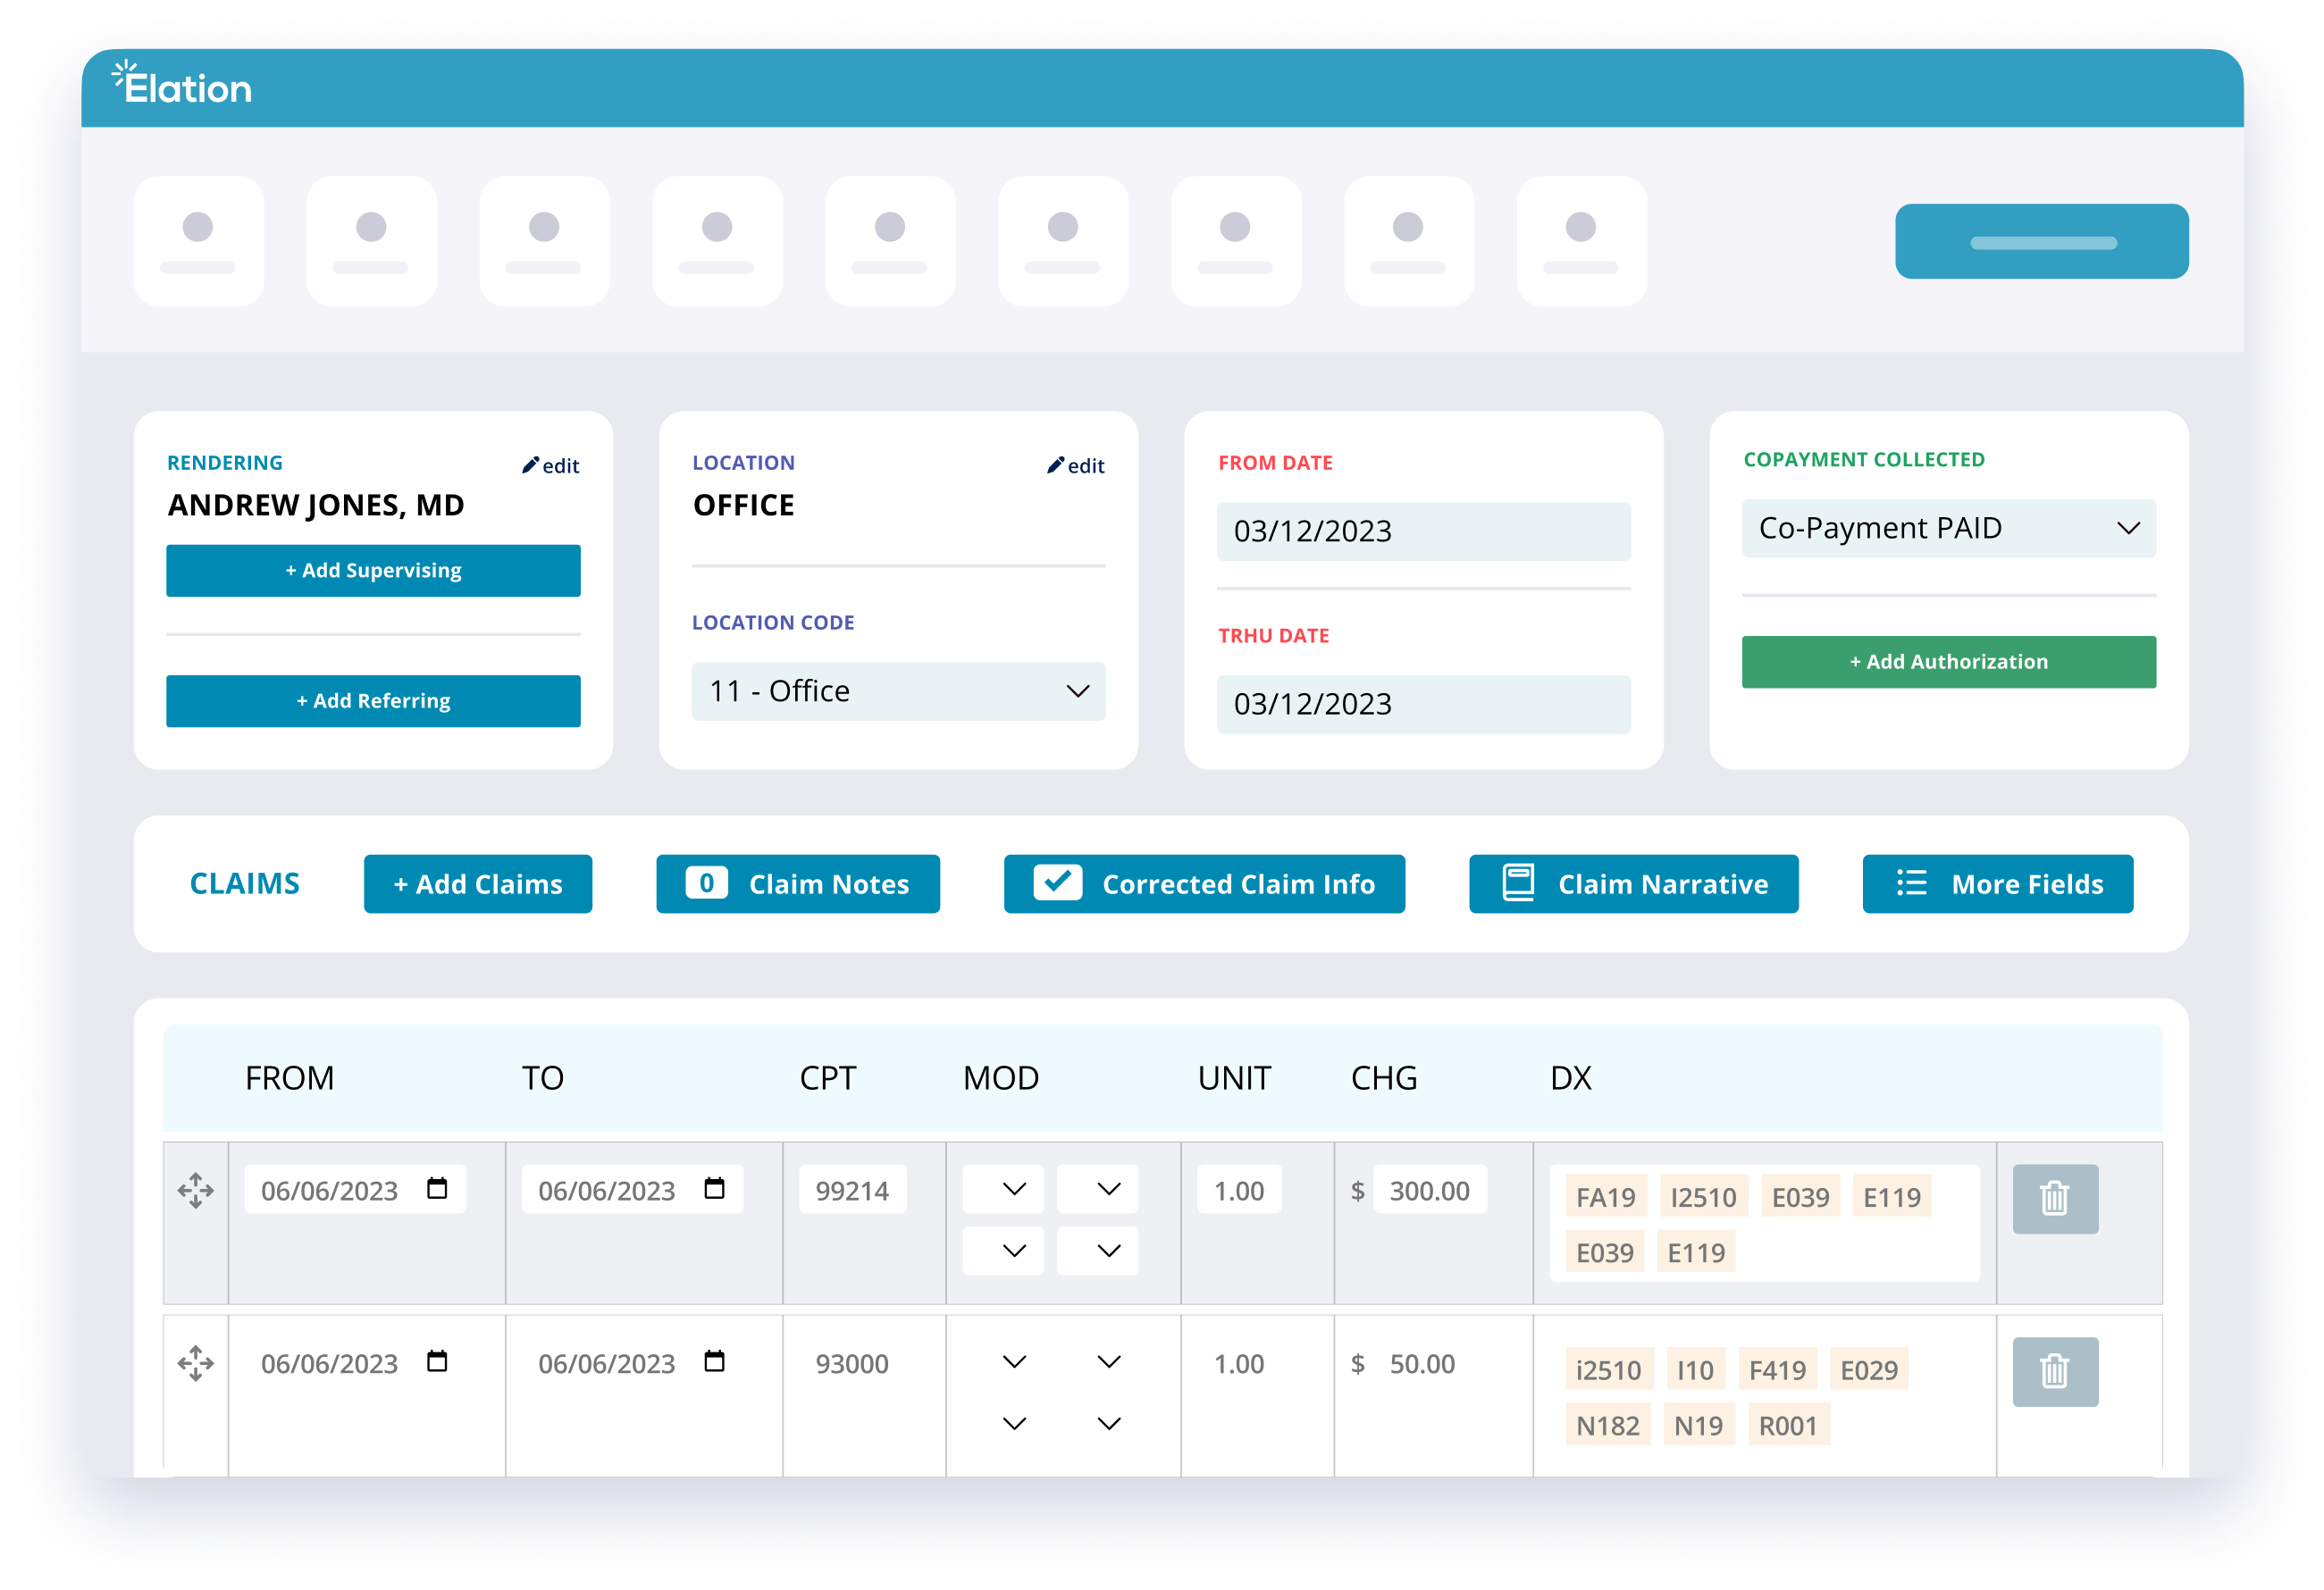
Task: Click the pencil edit icon for Location
Action: coord(1056,465)
